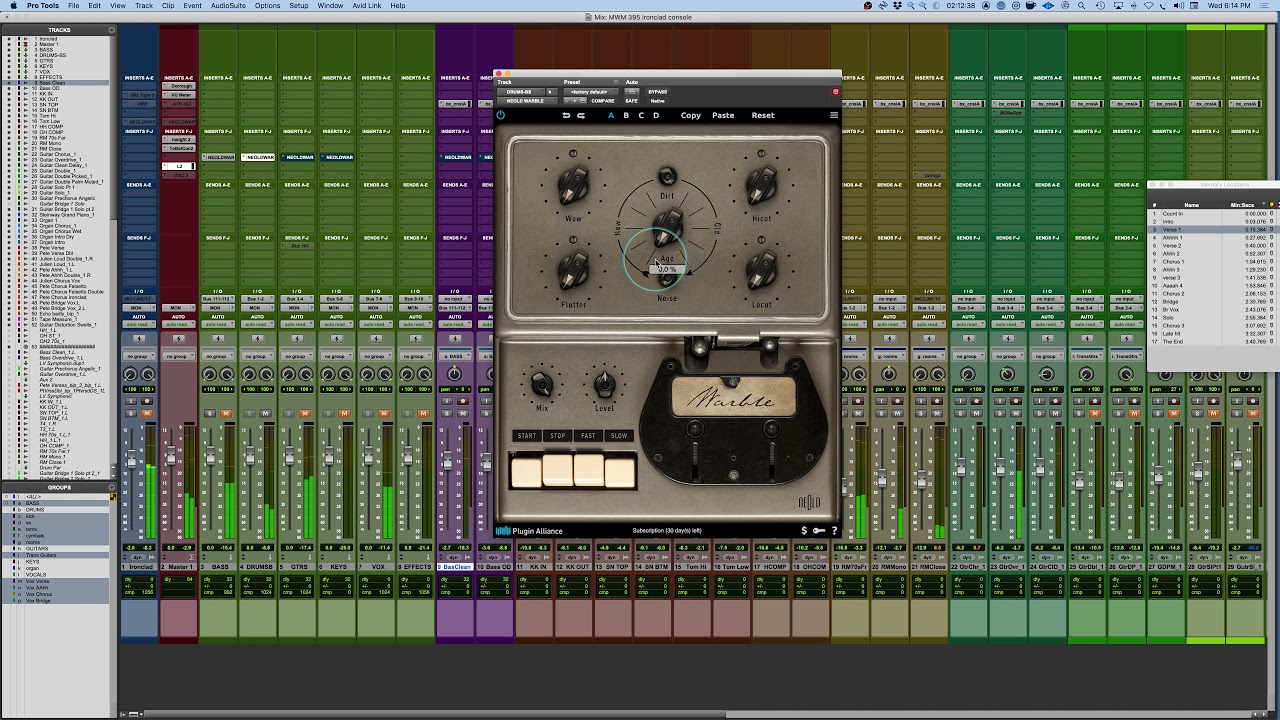Open the File menu
The image size is (1280, 720).
(74, 5)
